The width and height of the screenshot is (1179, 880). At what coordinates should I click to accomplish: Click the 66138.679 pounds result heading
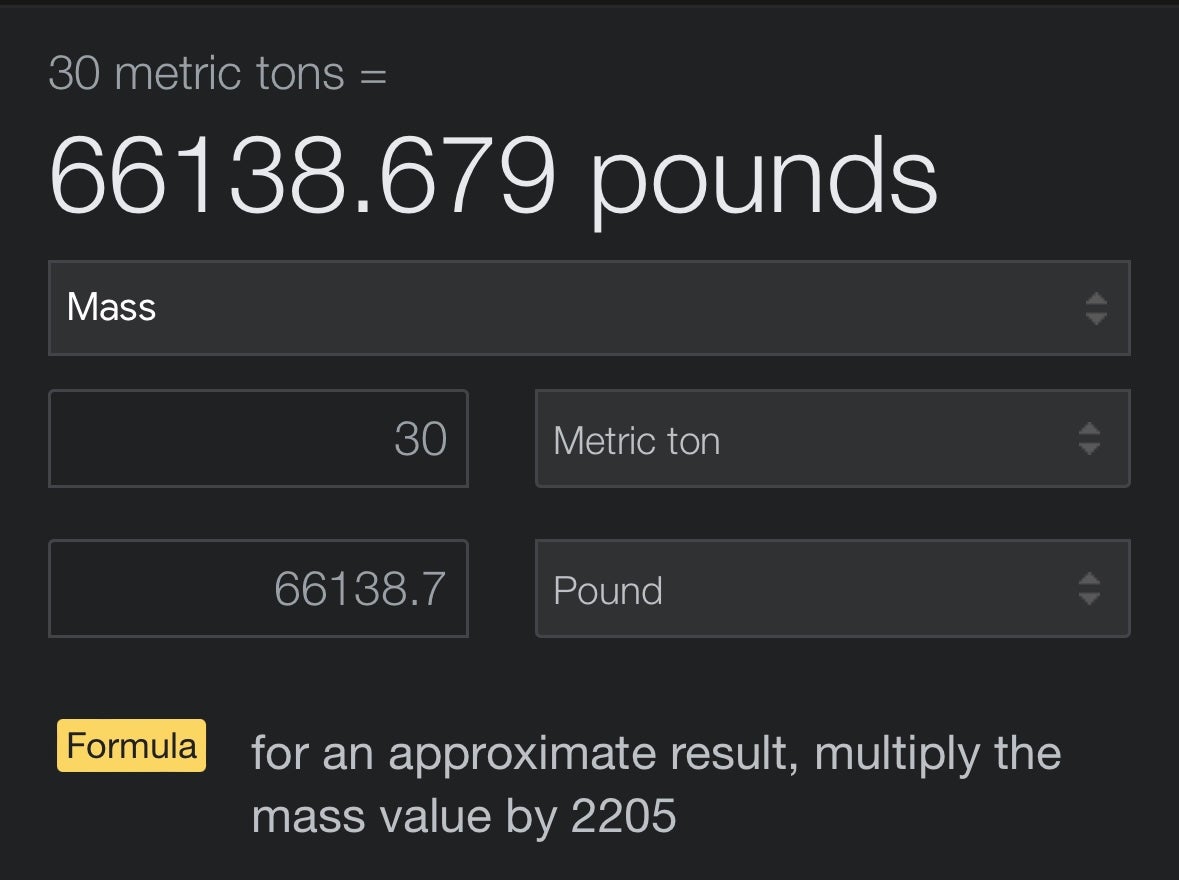tap(492, 176)
